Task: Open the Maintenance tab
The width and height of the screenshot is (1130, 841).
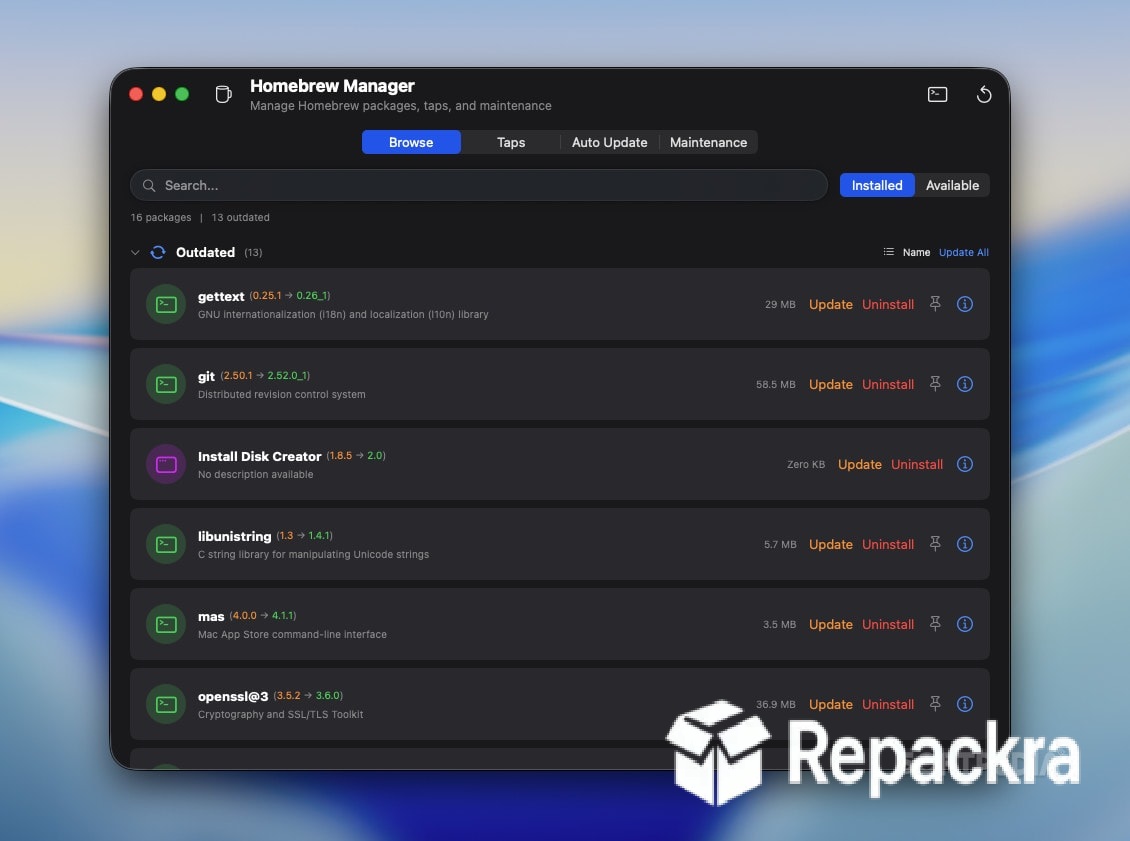Action: (x=708, y=142)
